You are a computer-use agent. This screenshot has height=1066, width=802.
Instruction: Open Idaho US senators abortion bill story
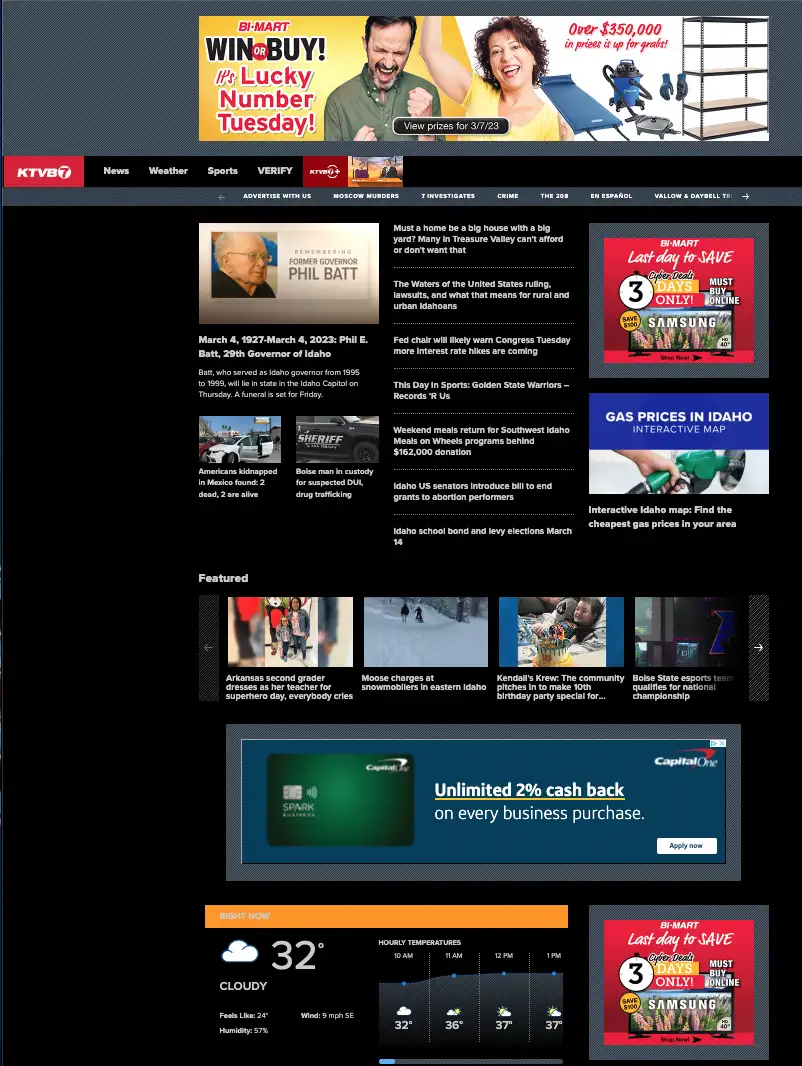(x=473, y=492)
